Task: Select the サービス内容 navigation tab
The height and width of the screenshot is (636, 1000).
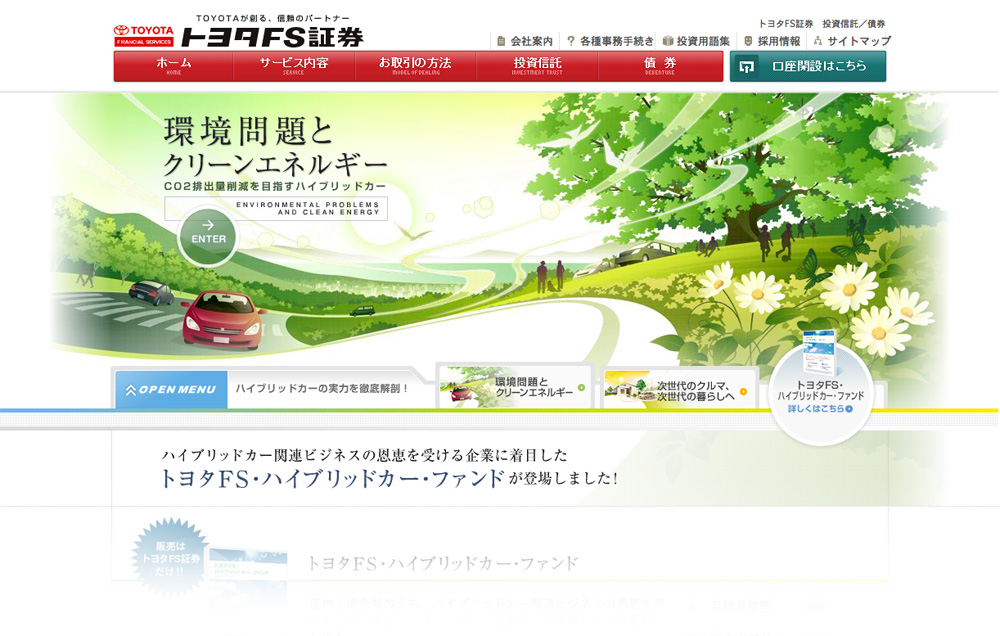Action: tap(294, 66)
